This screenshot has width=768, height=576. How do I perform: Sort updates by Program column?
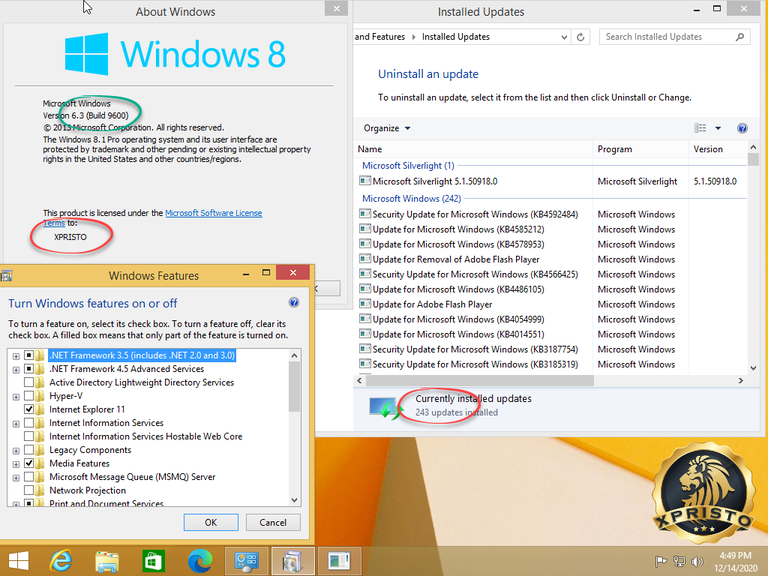click(x=641, y=149)
